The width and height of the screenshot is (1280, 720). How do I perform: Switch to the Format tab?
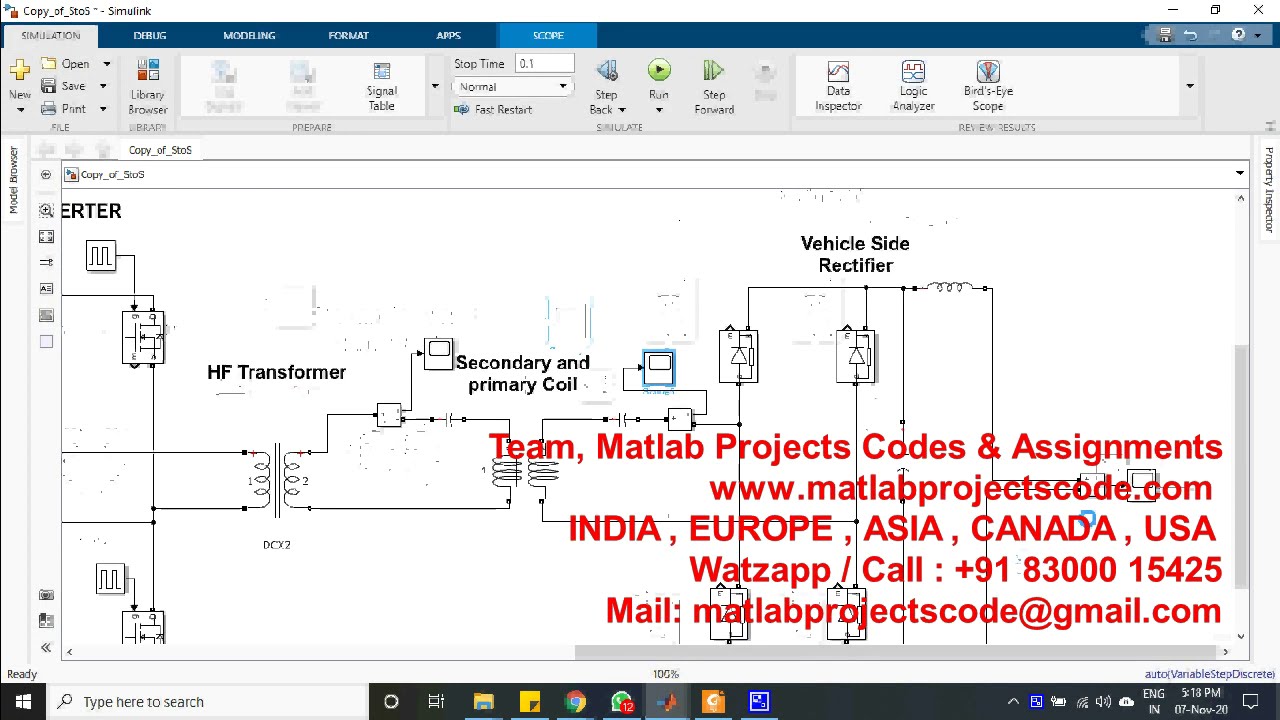coord(348,35)
